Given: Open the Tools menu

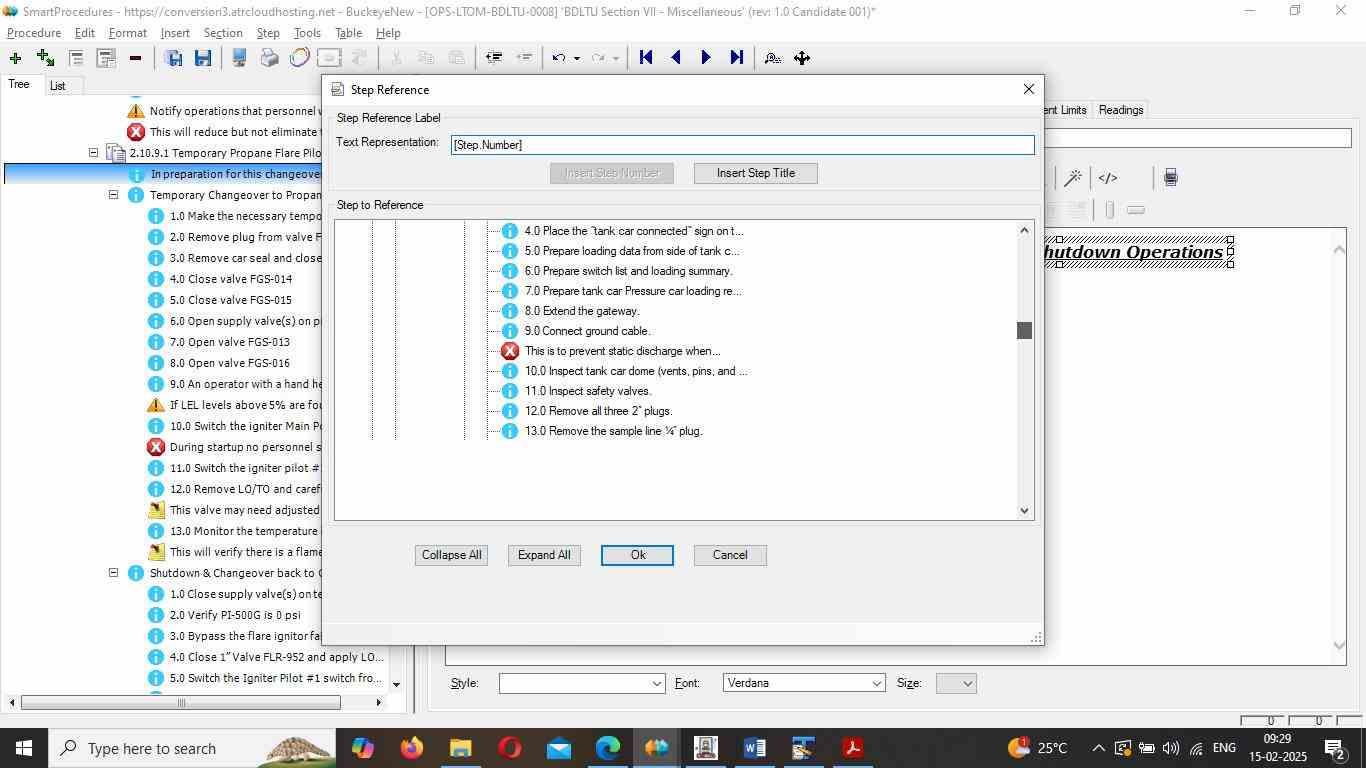Looking at the screenshot, I should [x=307, y=33].
